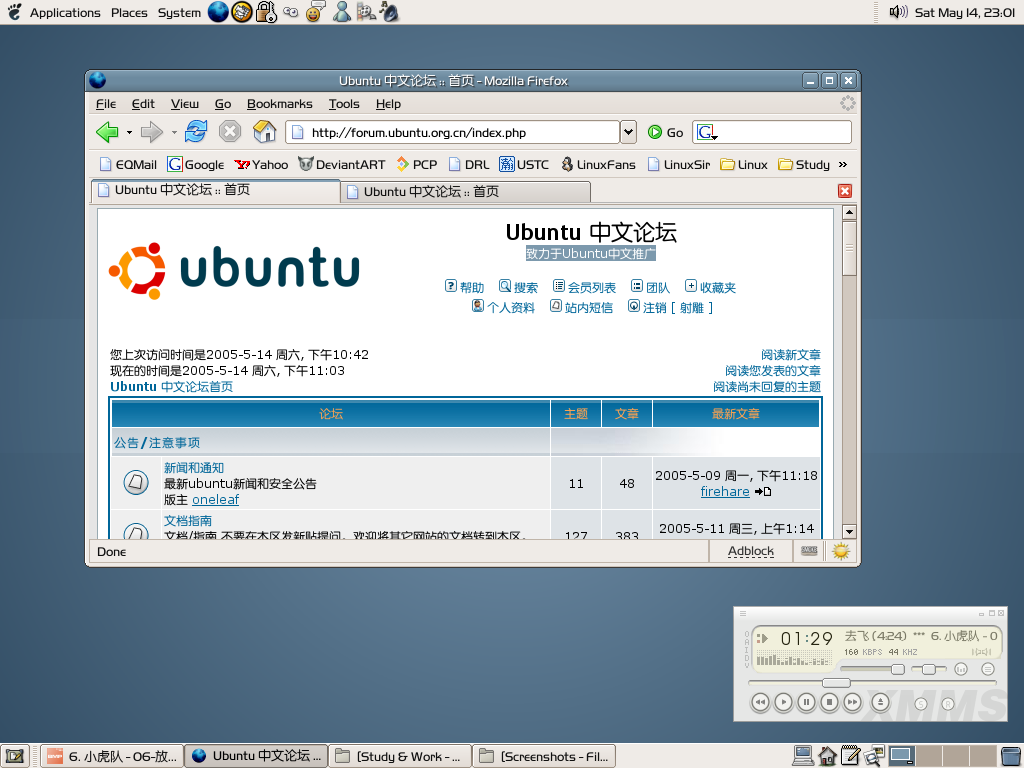Click the Forward arrow in Firefox toolbar
Viewport: 1024px width, 768px height.
[x=152, y=133]
